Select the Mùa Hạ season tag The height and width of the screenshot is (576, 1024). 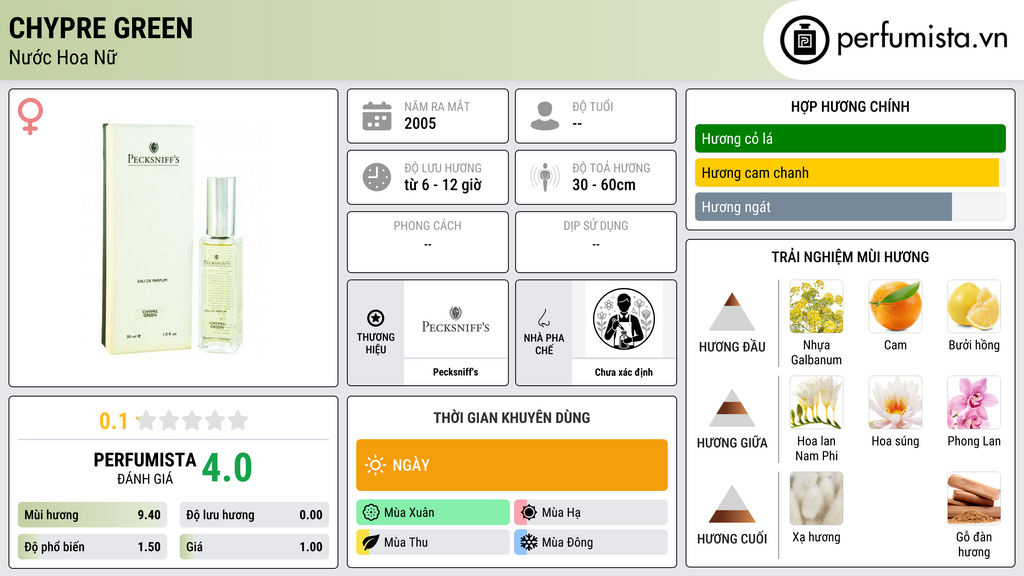pyautogui.click(x=591, y=513)
